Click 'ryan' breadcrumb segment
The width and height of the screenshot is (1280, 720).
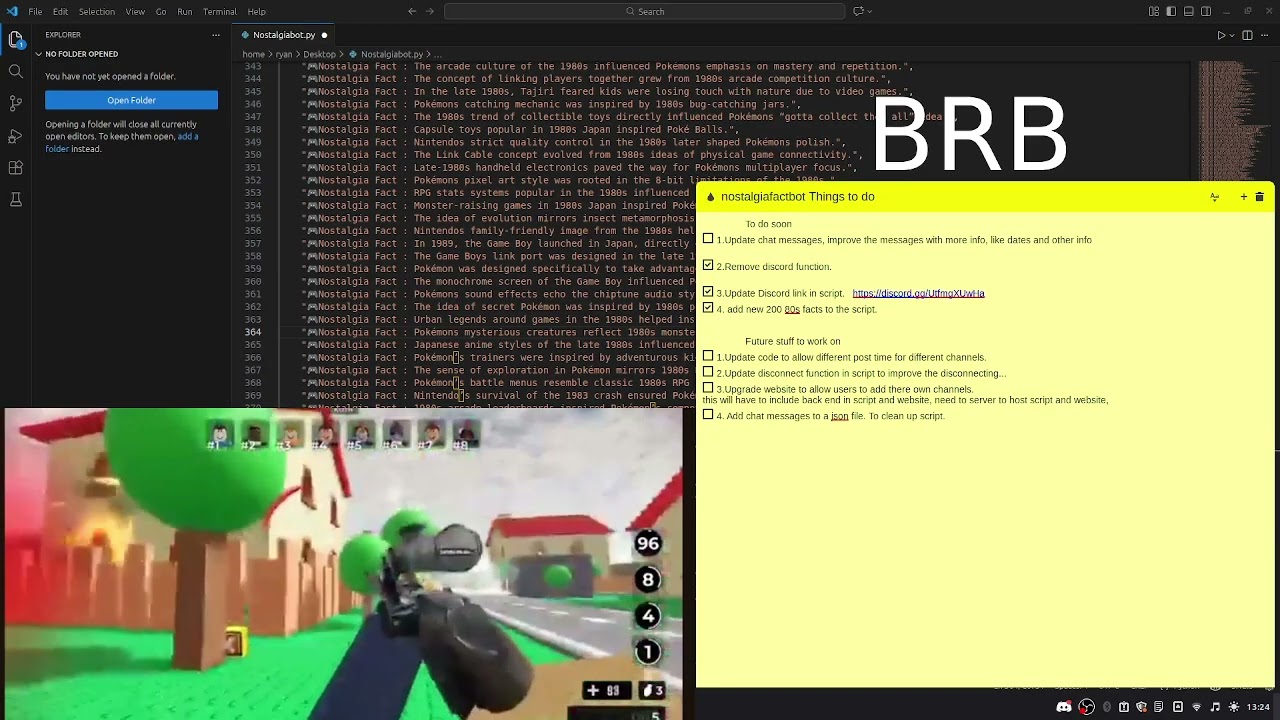click(x=285, y=54)
